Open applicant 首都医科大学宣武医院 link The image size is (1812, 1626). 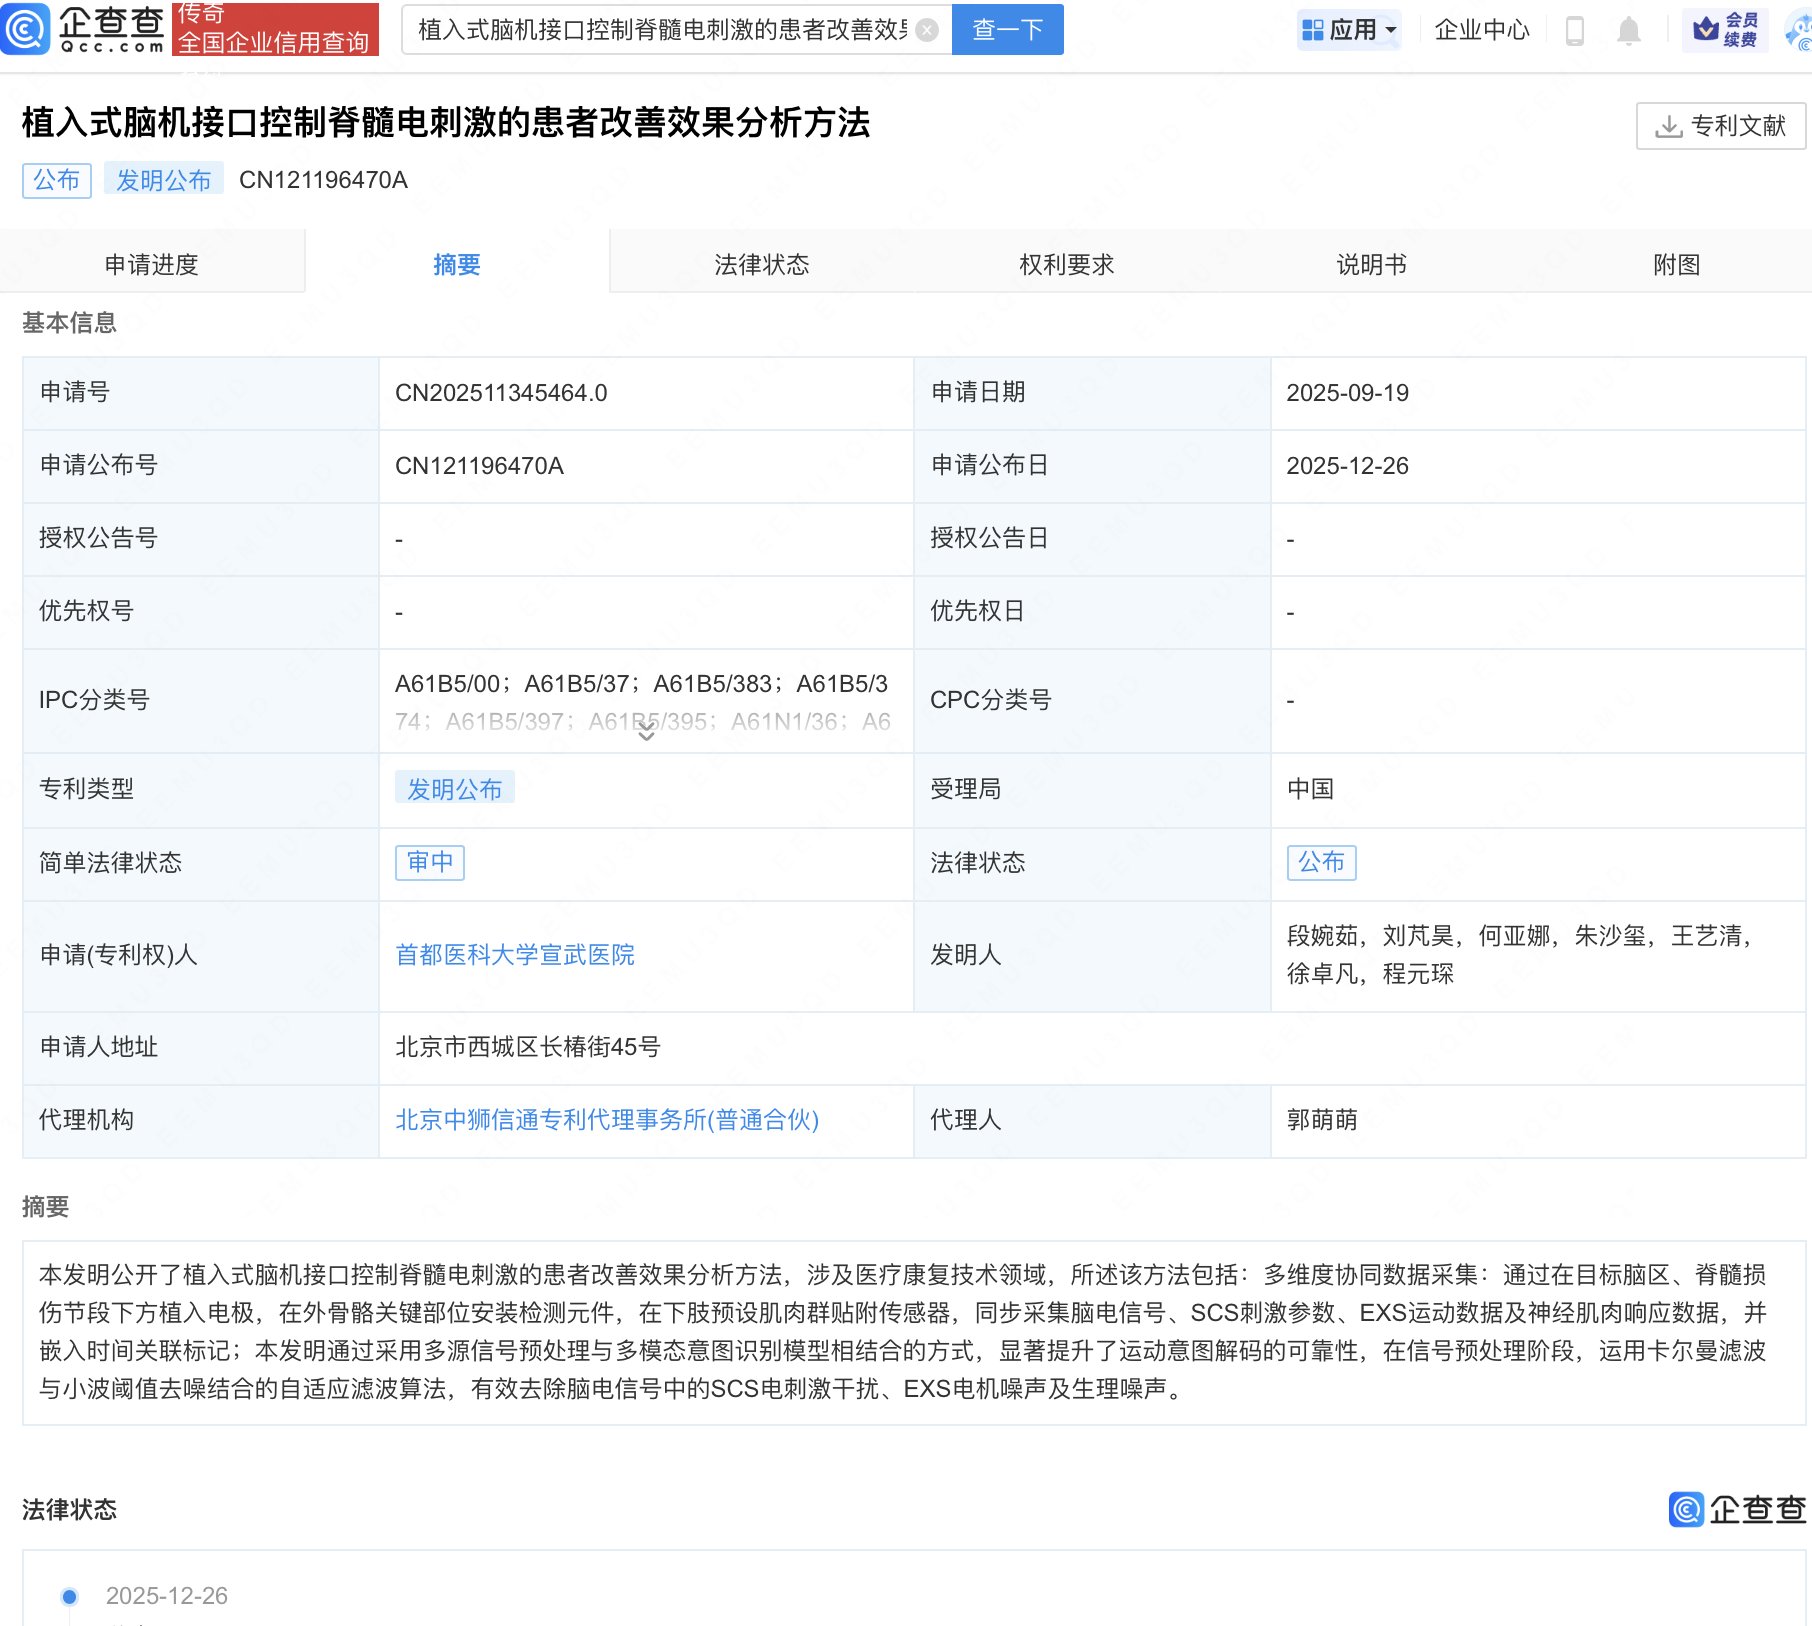pos(515,955)
